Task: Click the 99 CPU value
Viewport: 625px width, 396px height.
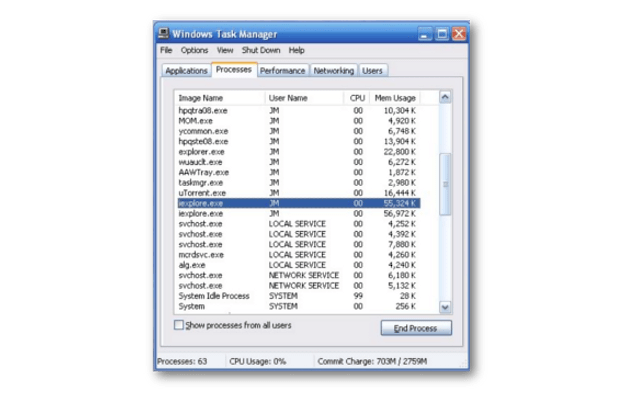Action: pos(358,296)
